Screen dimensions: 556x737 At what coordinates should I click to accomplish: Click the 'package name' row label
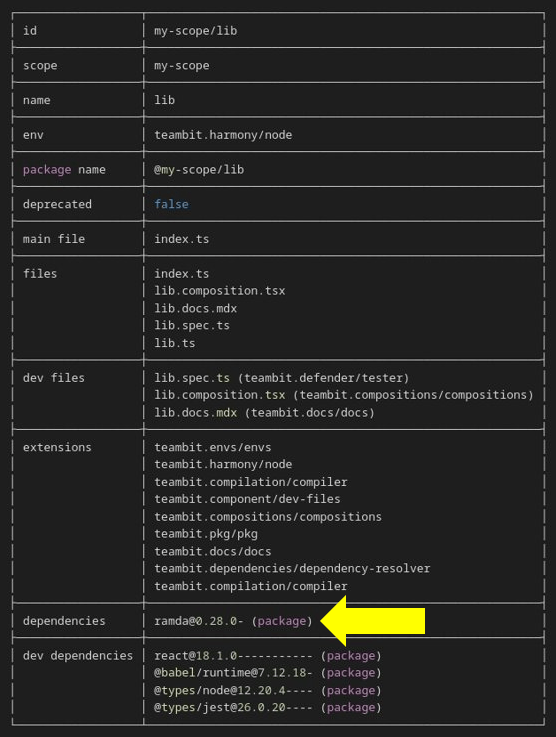click(64, 170)
